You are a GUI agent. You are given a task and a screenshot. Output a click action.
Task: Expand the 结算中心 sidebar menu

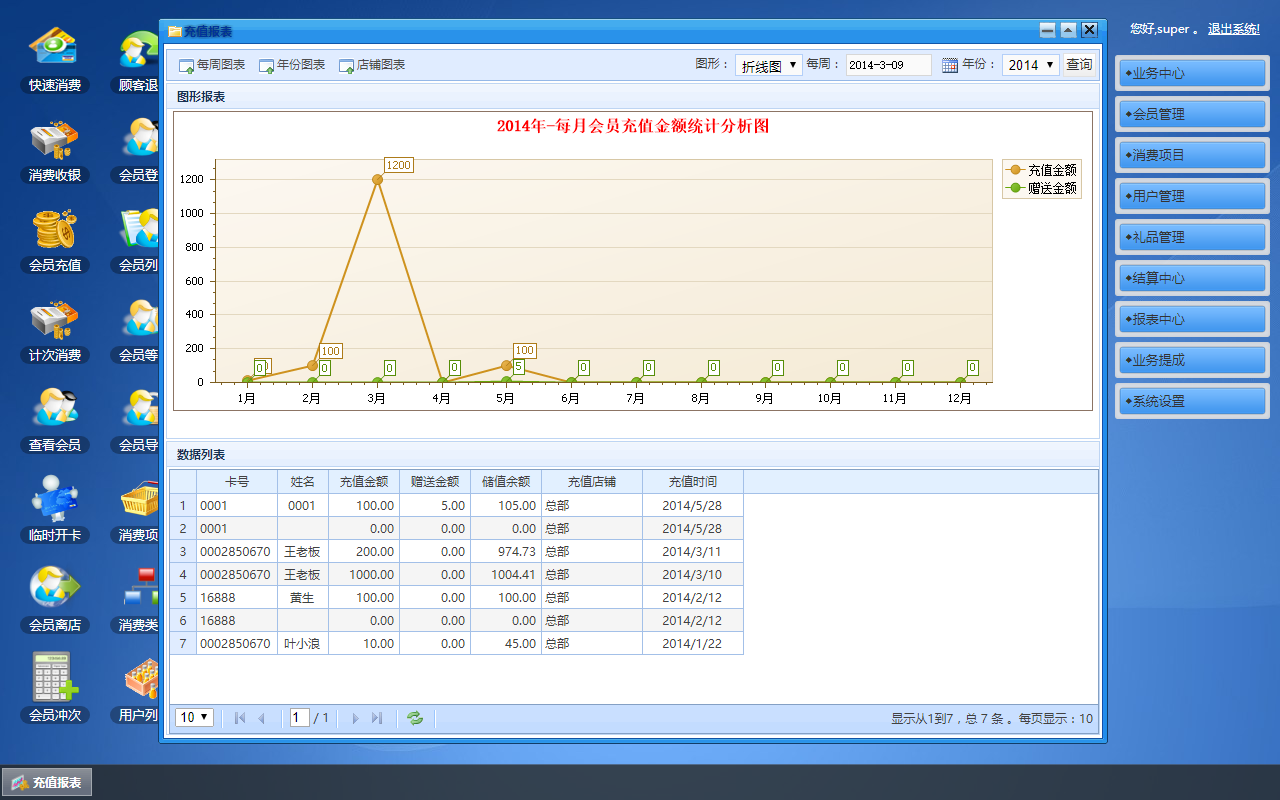pyautogui.click(x=1192, y=278)
